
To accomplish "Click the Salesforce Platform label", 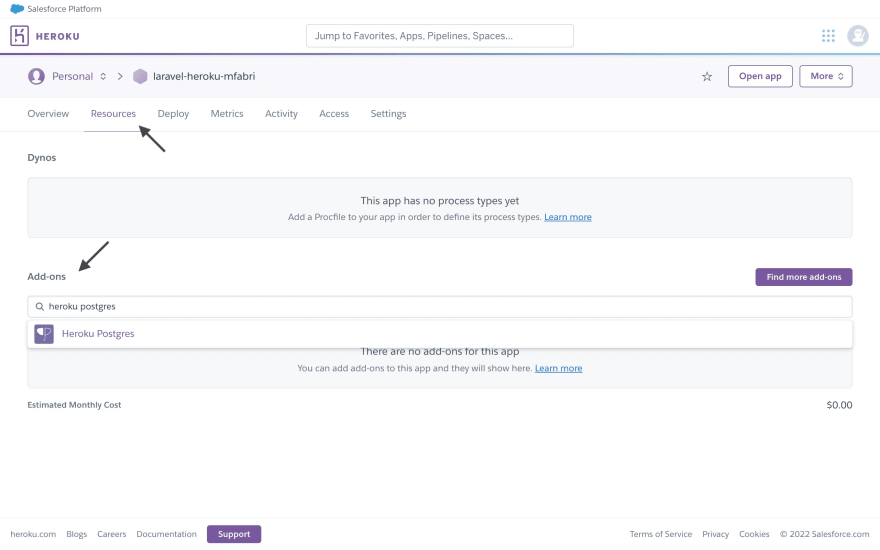I will tap(64, 9).
